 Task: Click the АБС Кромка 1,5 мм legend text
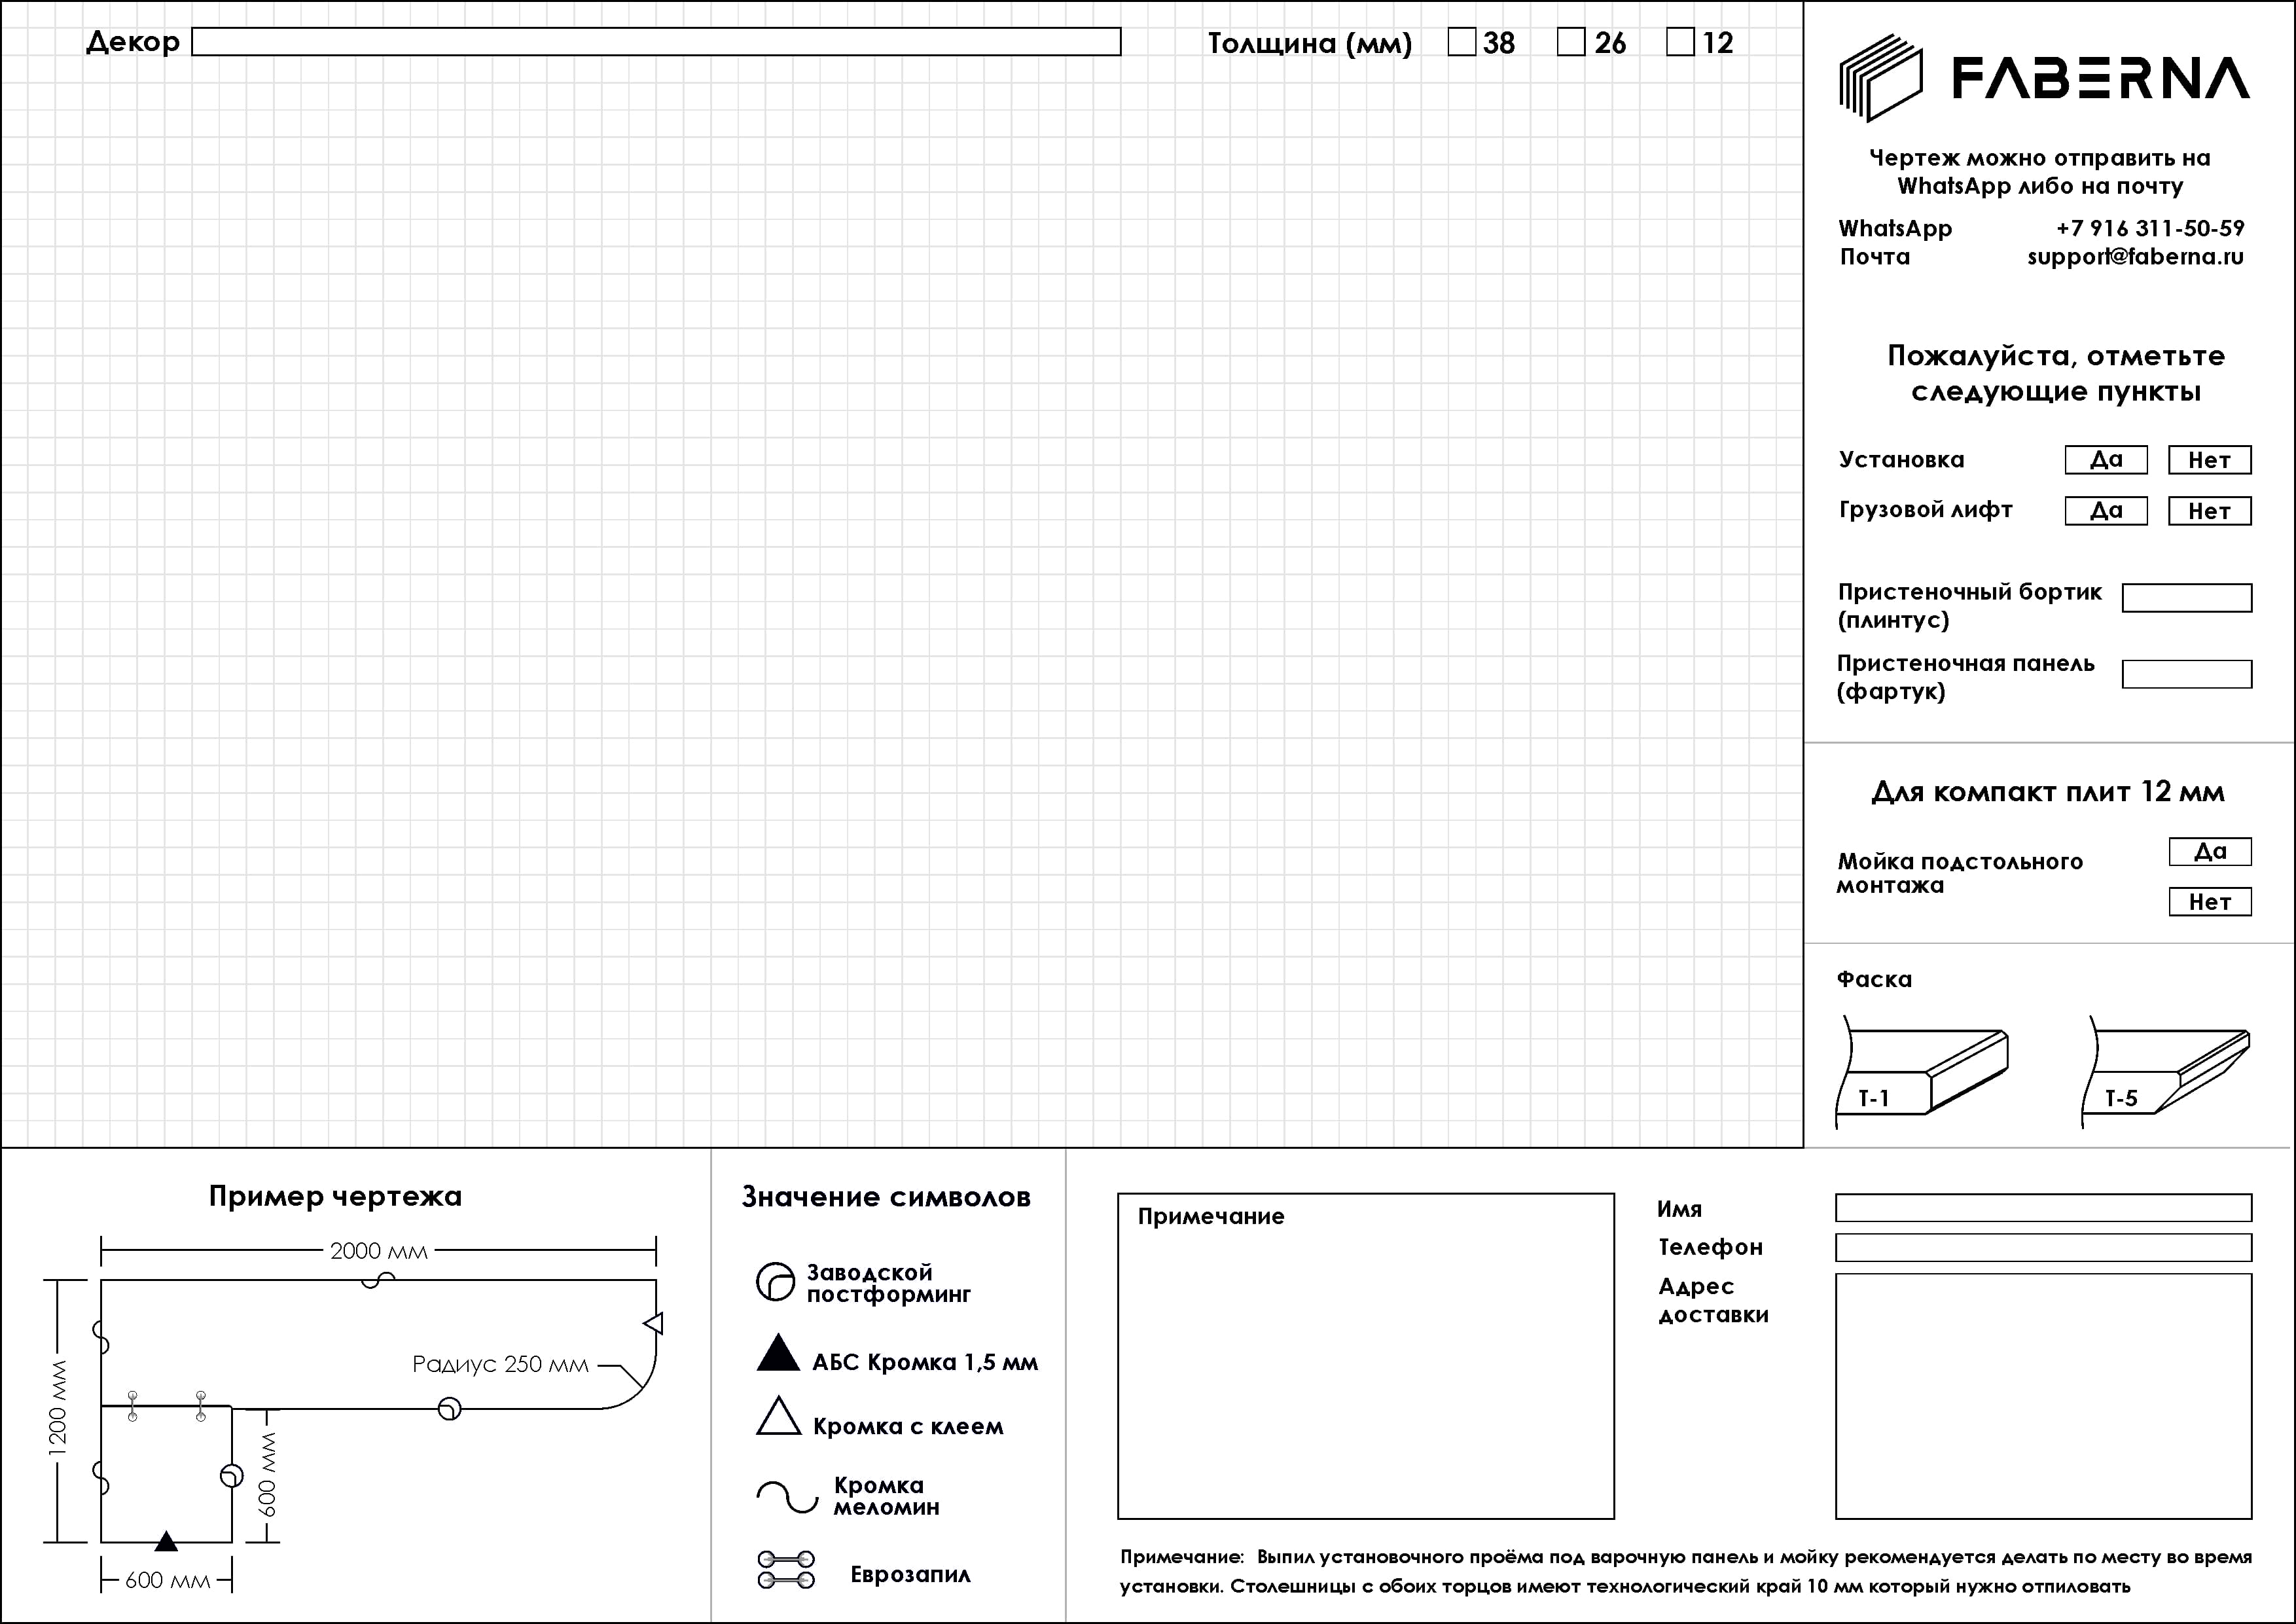(x=925, y=1362)
